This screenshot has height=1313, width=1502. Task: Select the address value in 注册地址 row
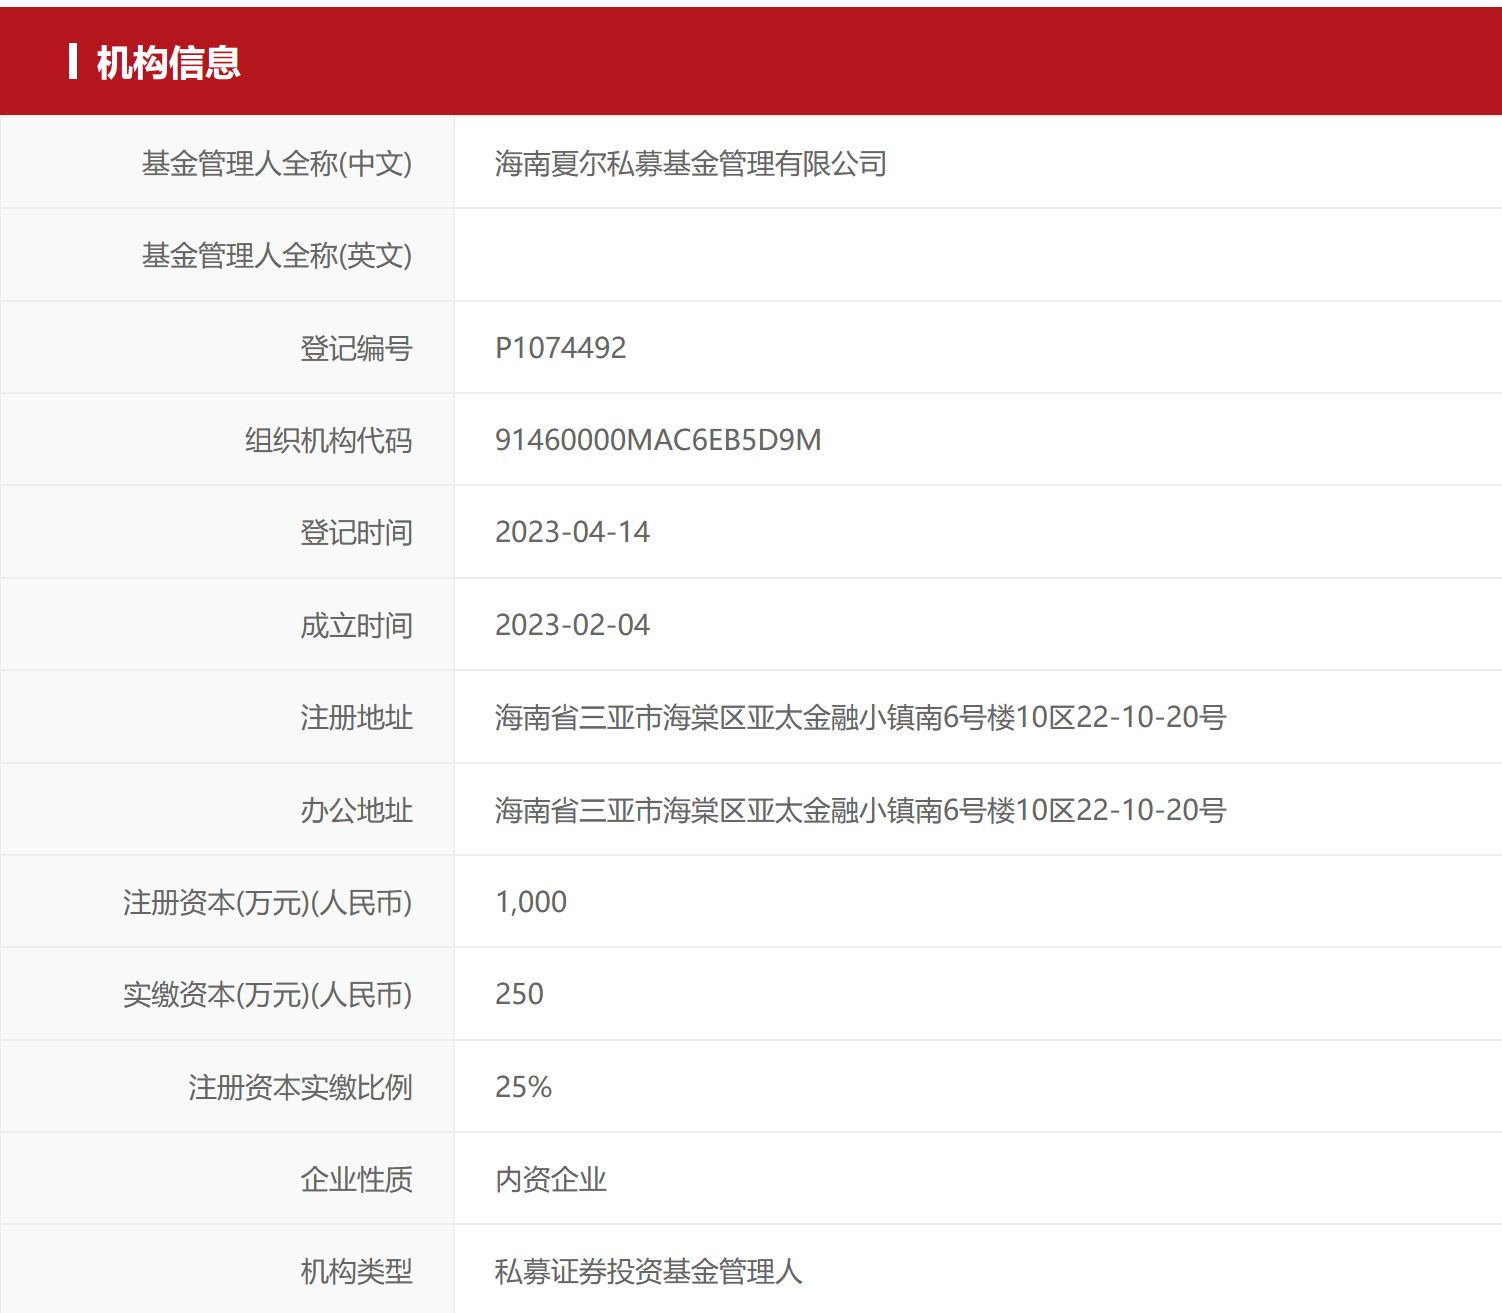click(x=861, y=717)
